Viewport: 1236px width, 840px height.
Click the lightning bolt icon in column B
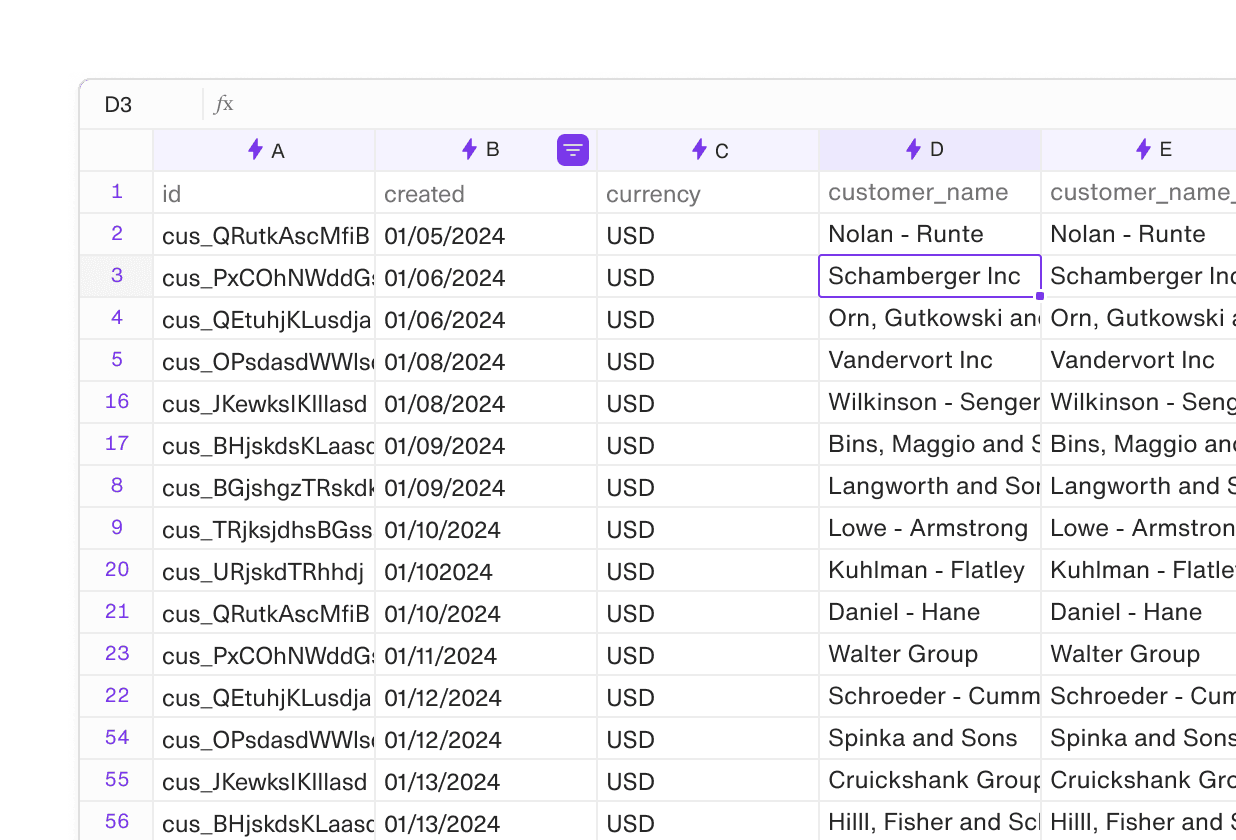click(469, 150)
